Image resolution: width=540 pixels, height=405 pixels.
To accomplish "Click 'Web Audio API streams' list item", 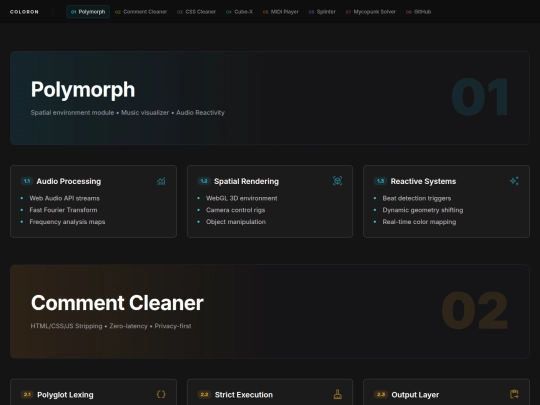I will (x=64, y=198).
